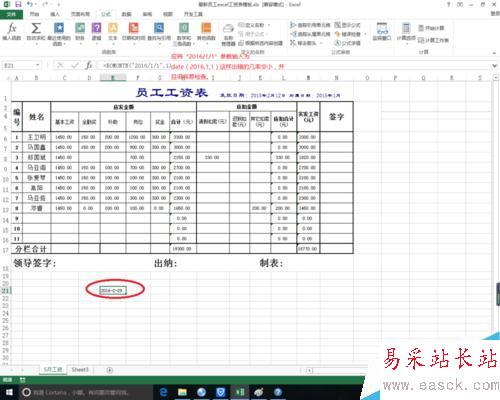The height and width of the screenshot is (400, 500).
Task: Open the File (文件) tab
Action: coord(11,14)
